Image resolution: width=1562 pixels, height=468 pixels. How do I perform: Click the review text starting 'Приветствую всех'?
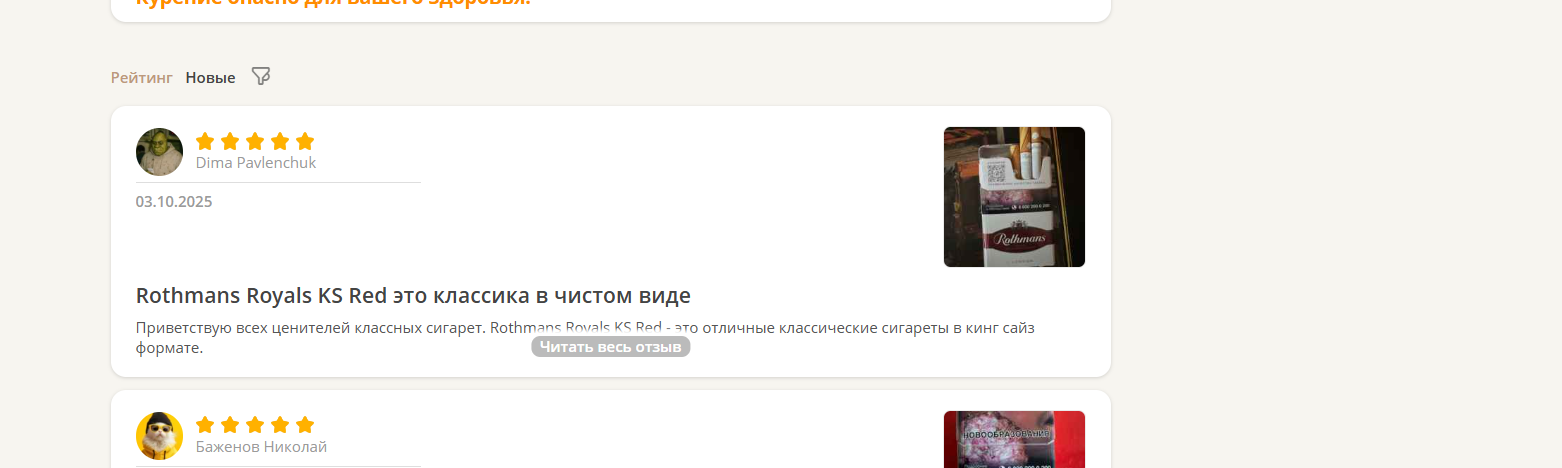point(585,338)
